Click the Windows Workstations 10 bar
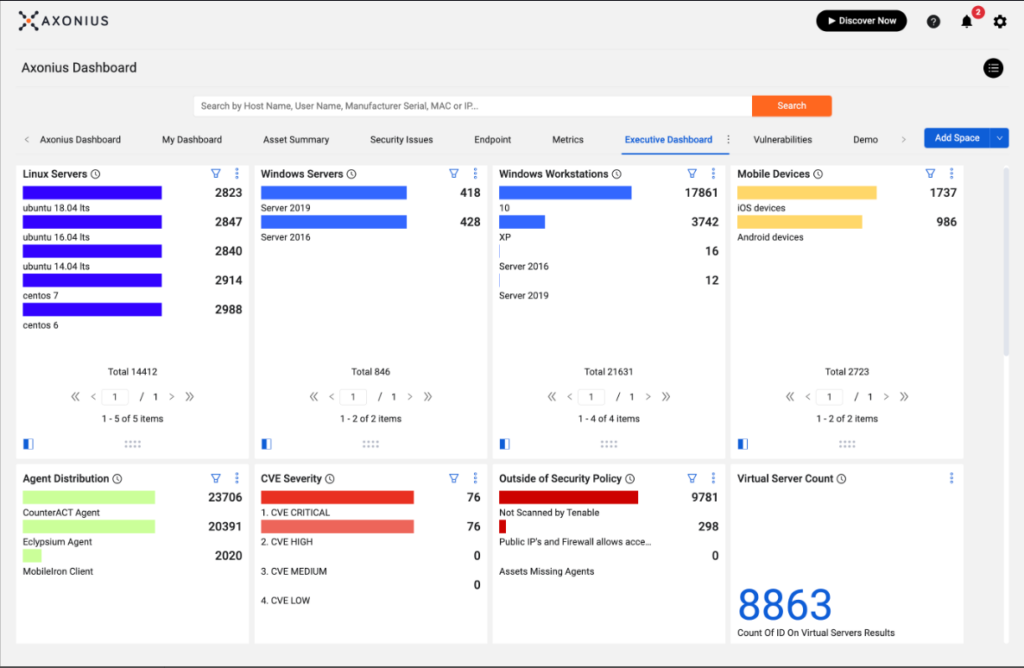 tap(565, 193)
